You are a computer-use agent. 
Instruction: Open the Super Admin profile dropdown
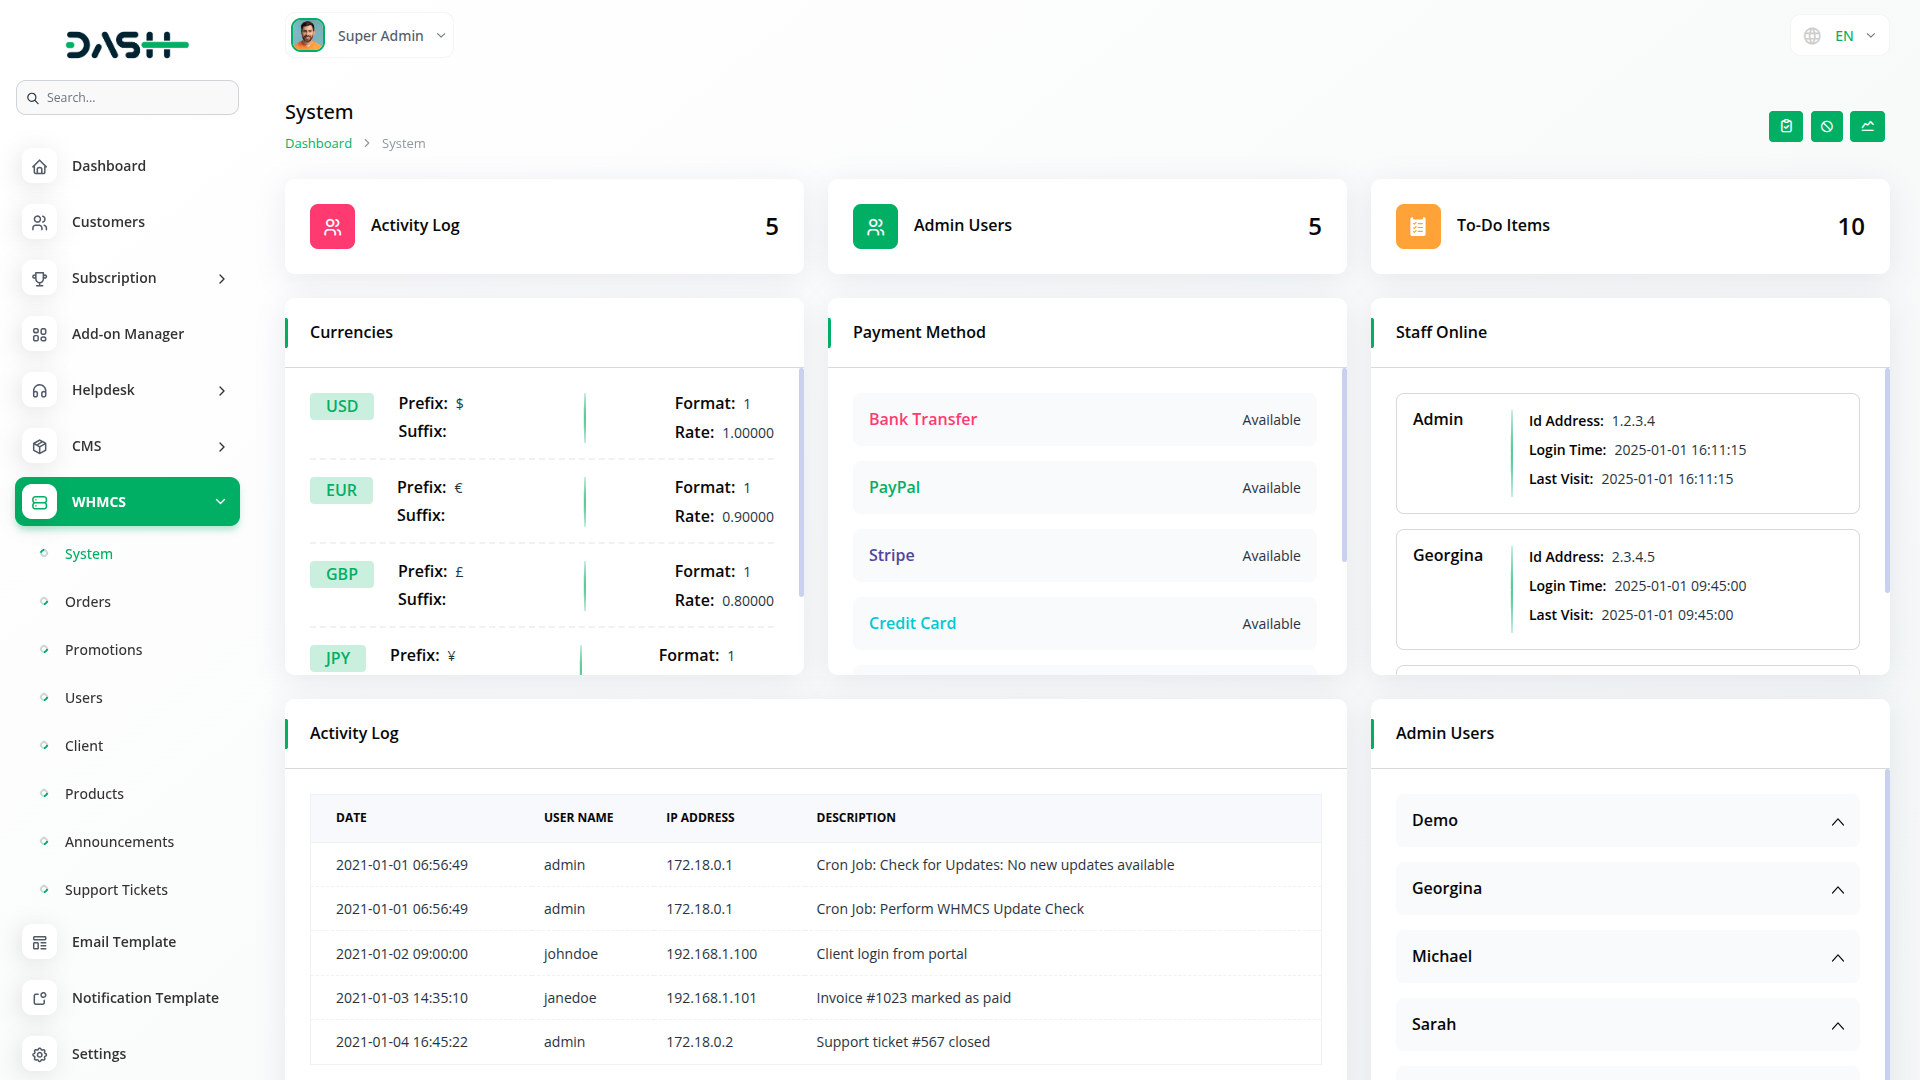coord(370,36)
